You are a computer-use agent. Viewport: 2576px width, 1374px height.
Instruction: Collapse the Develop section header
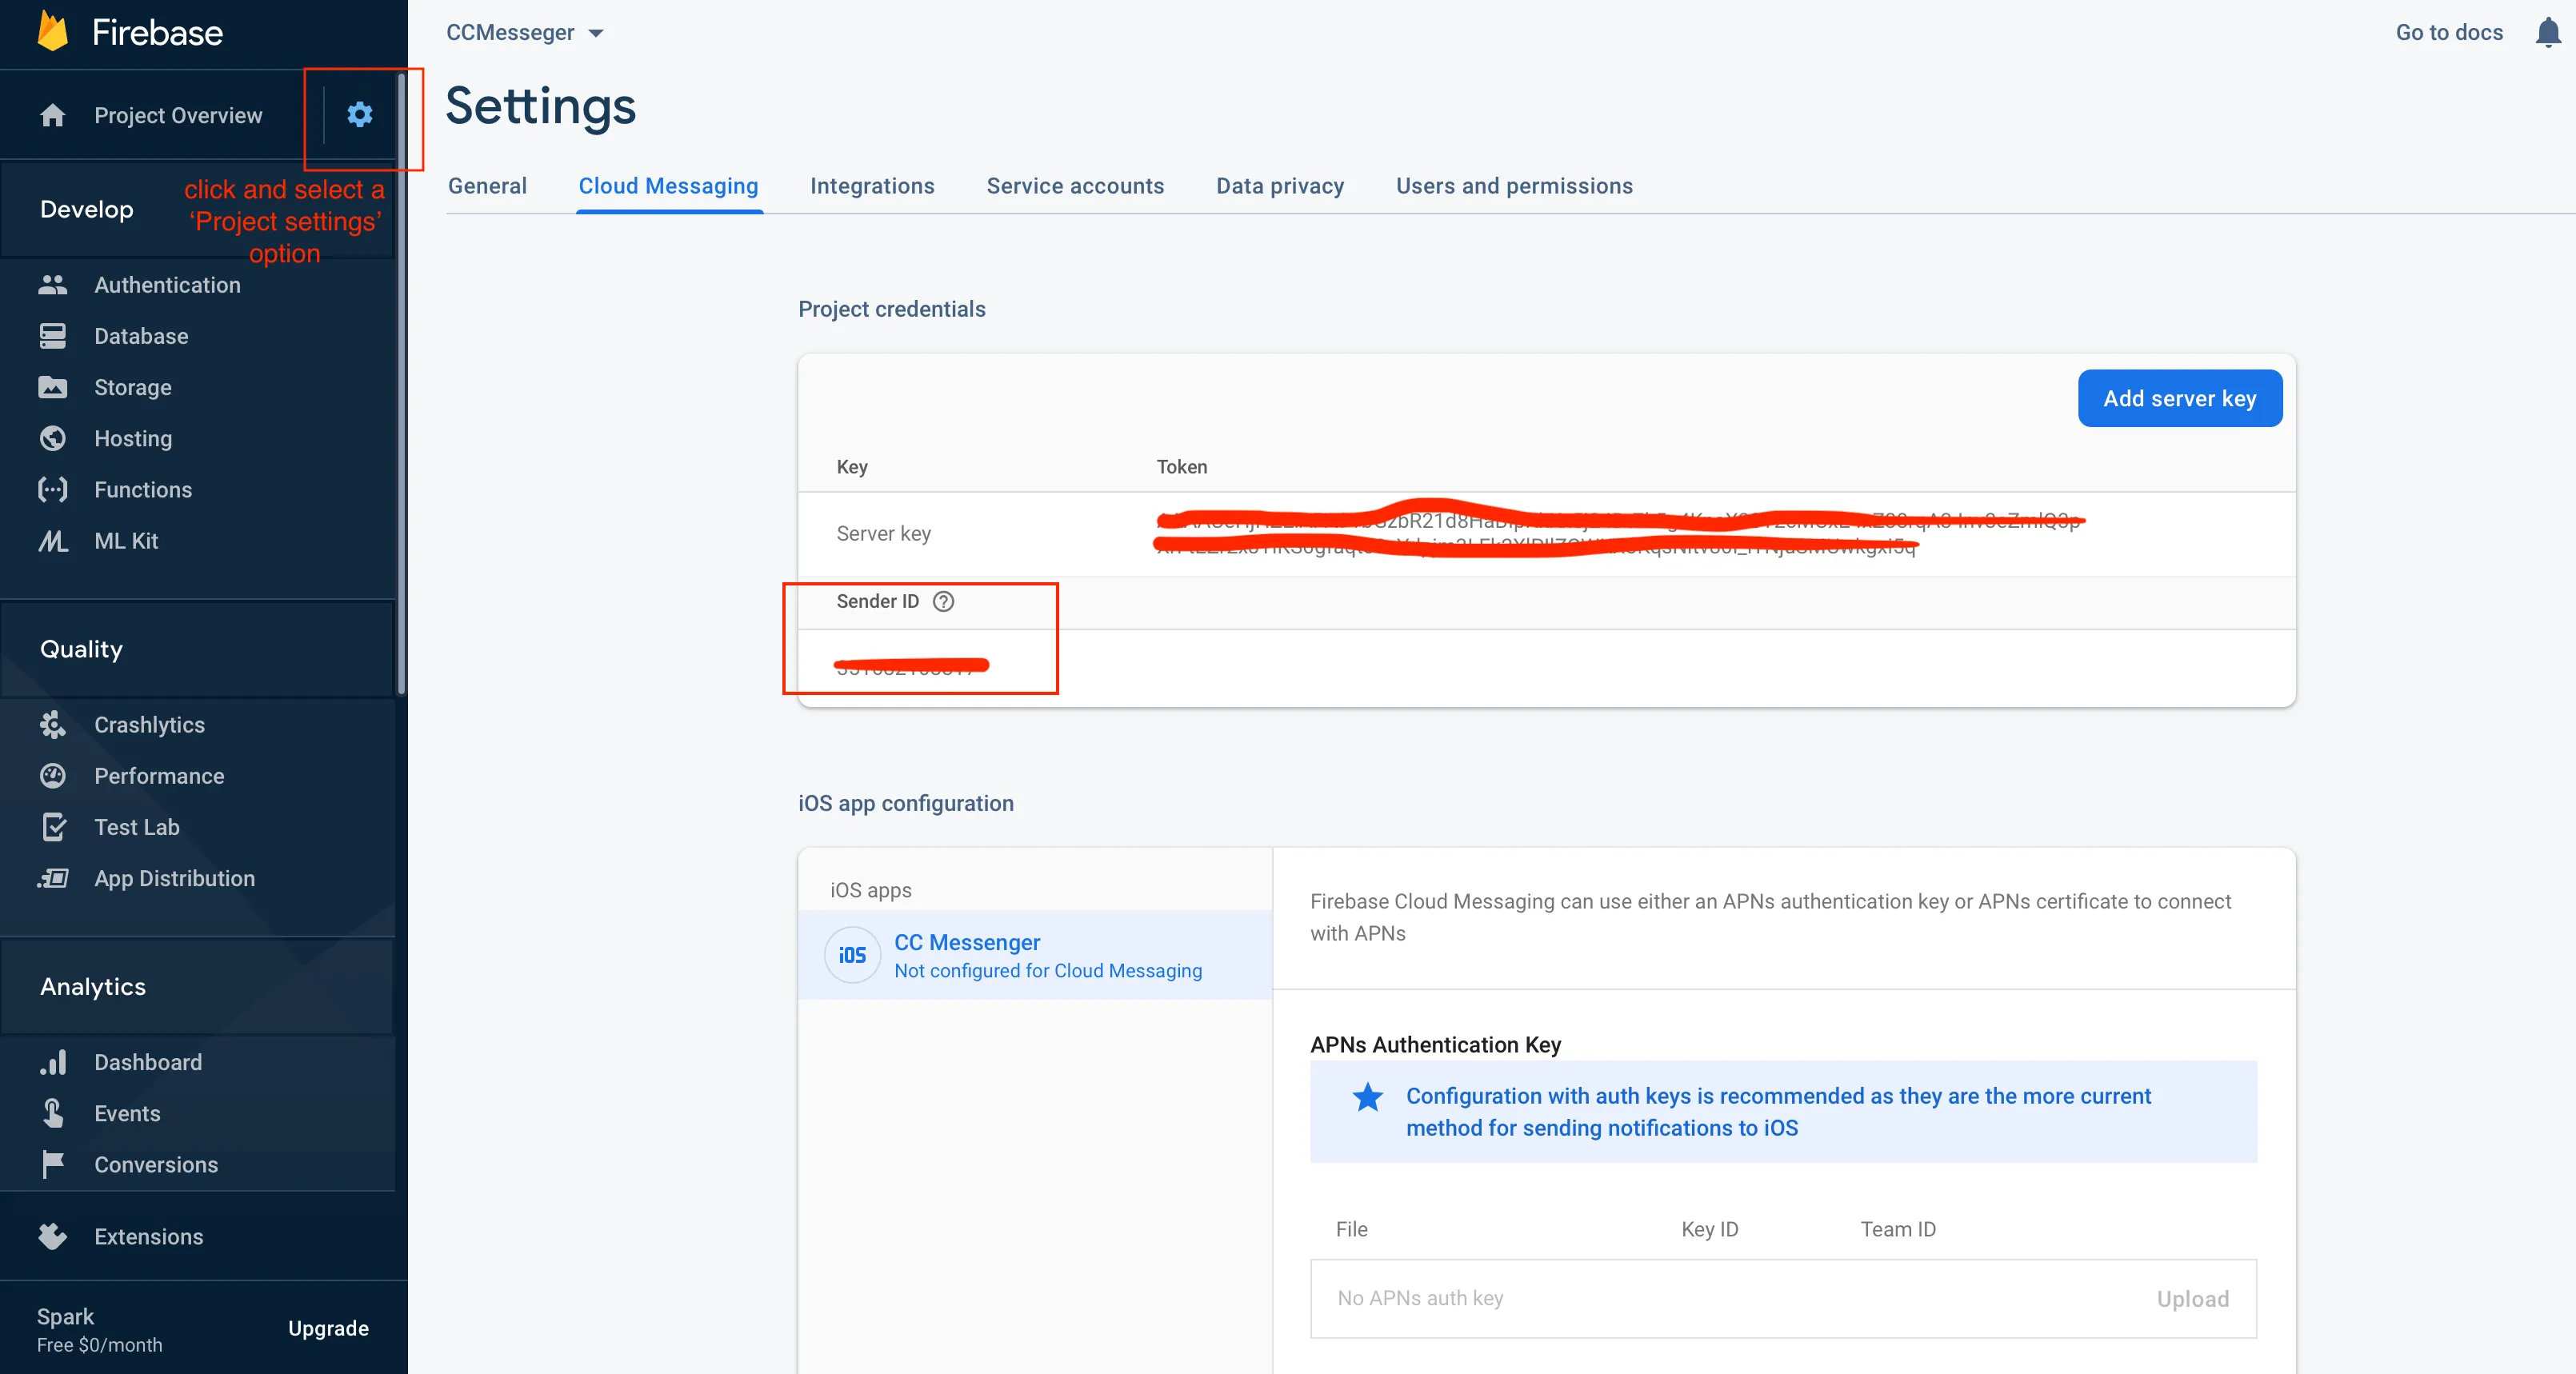pos(87,210)
